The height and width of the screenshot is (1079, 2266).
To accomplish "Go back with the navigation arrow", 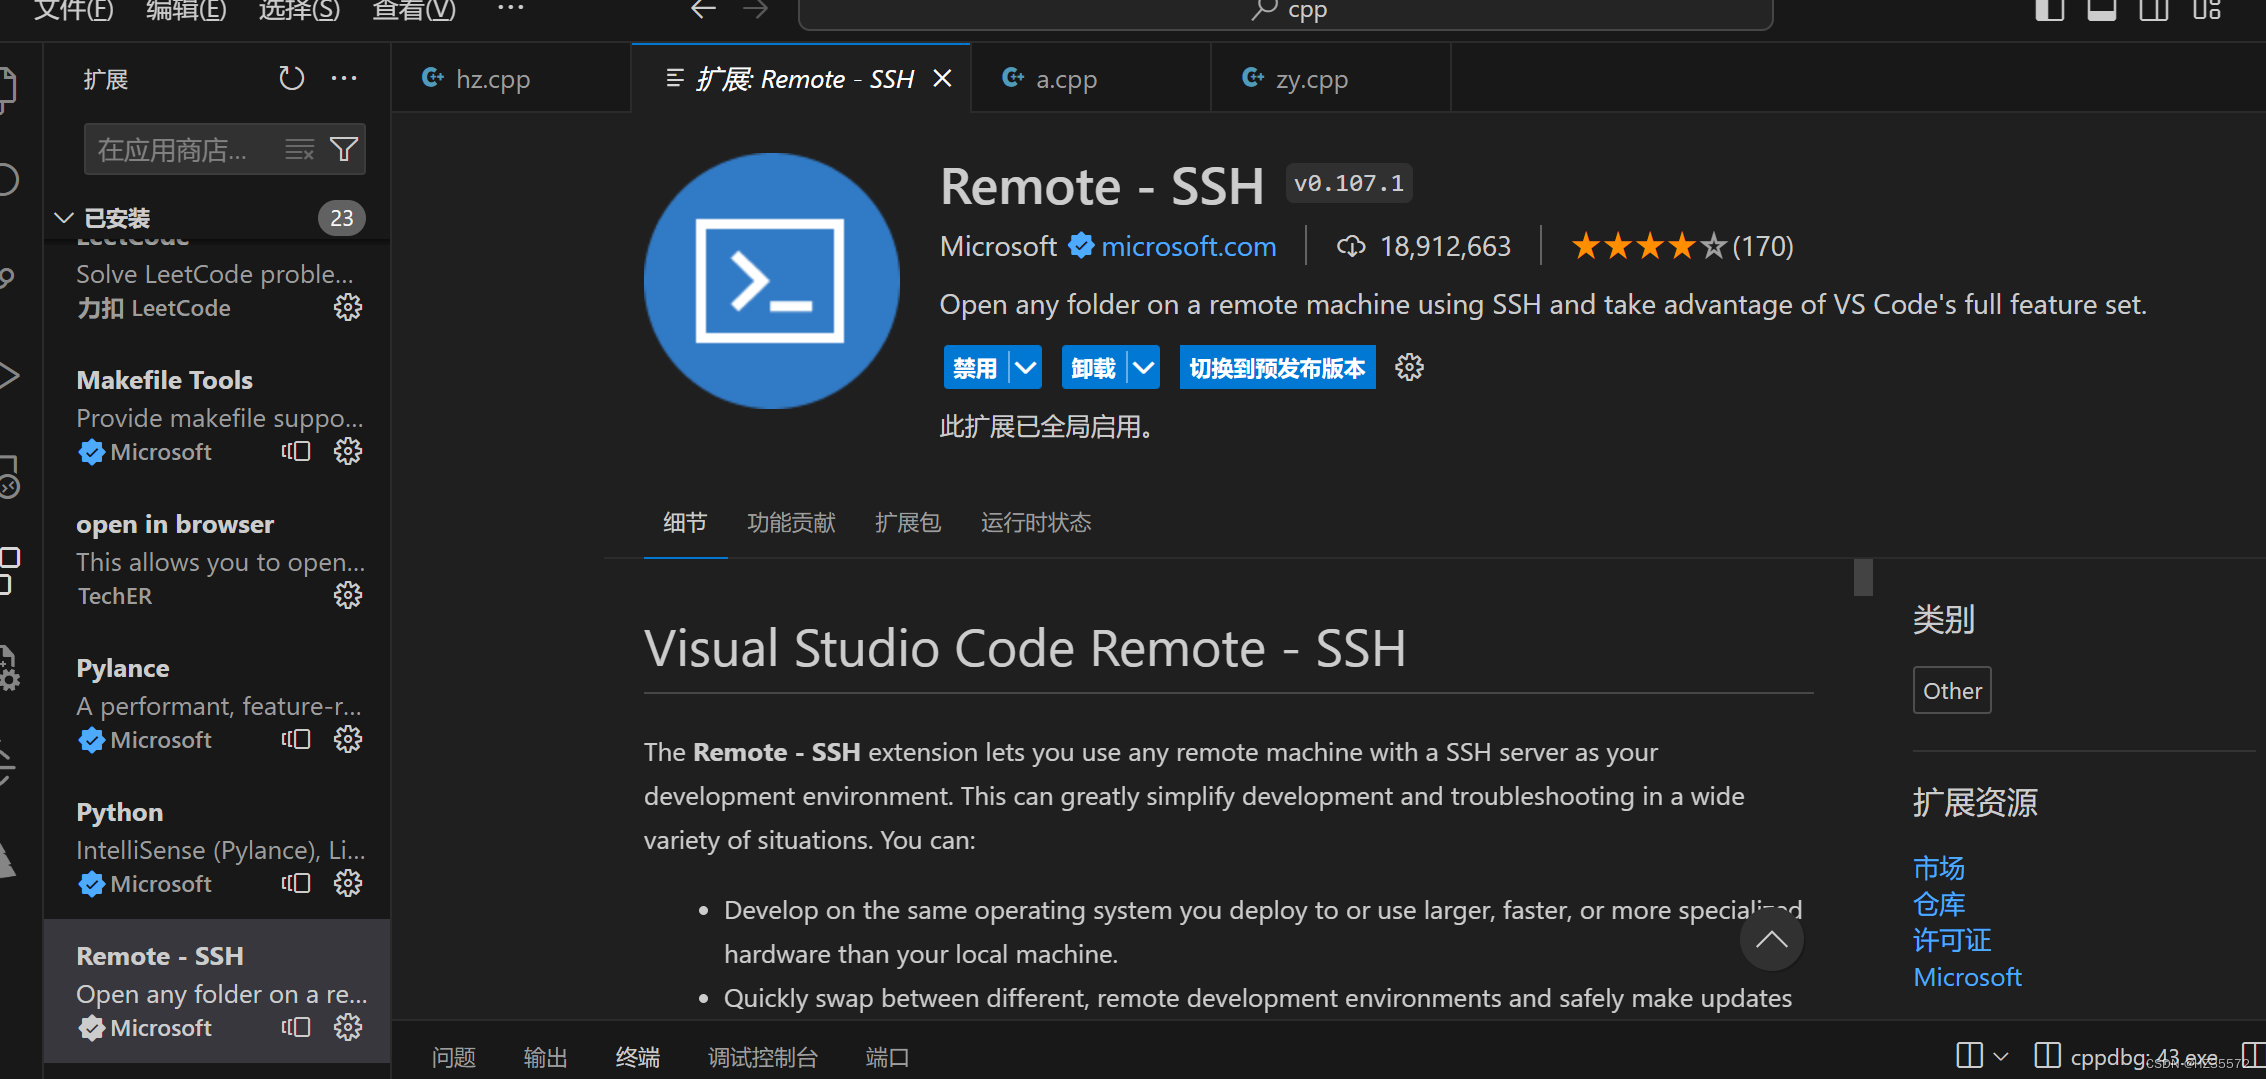I will [x=703, y=10].
